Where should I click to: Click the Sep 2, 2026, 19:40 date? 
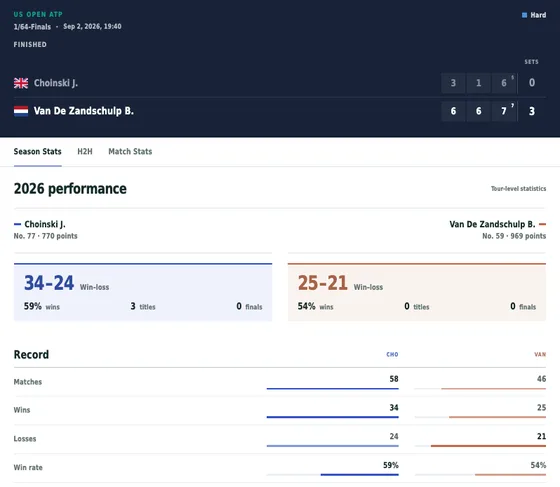[92, 26]
